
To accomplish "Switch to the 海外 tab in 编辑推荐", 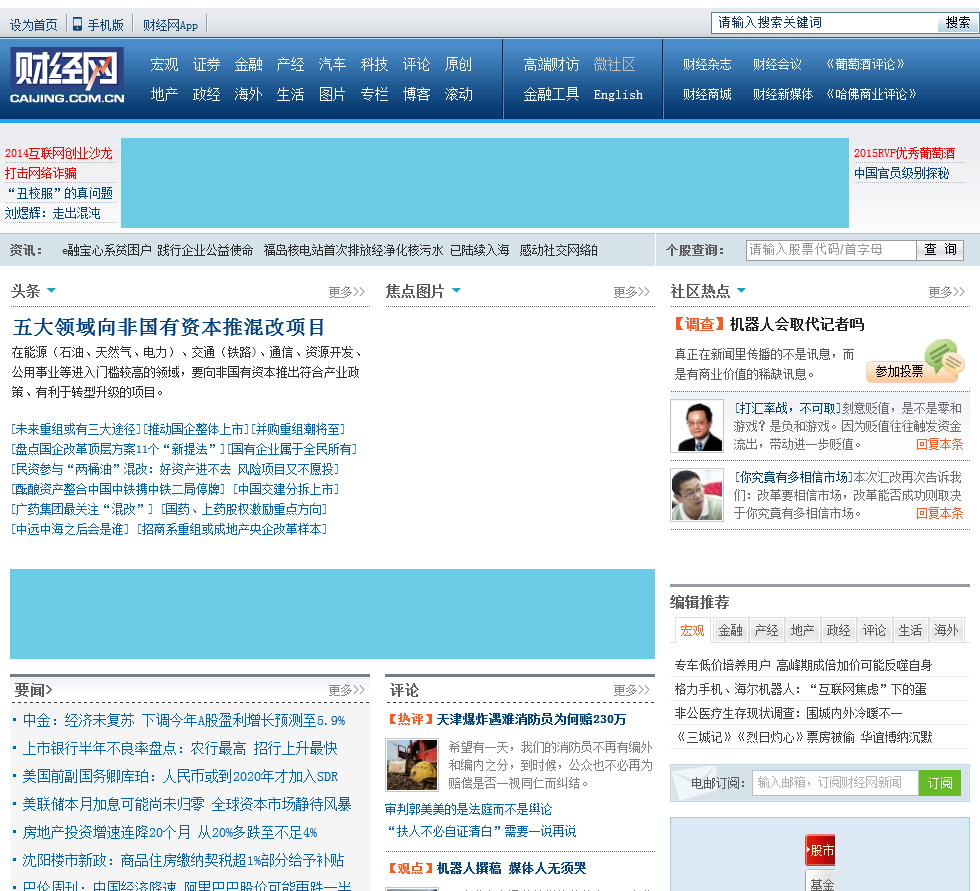I will (x=946, y=630).
